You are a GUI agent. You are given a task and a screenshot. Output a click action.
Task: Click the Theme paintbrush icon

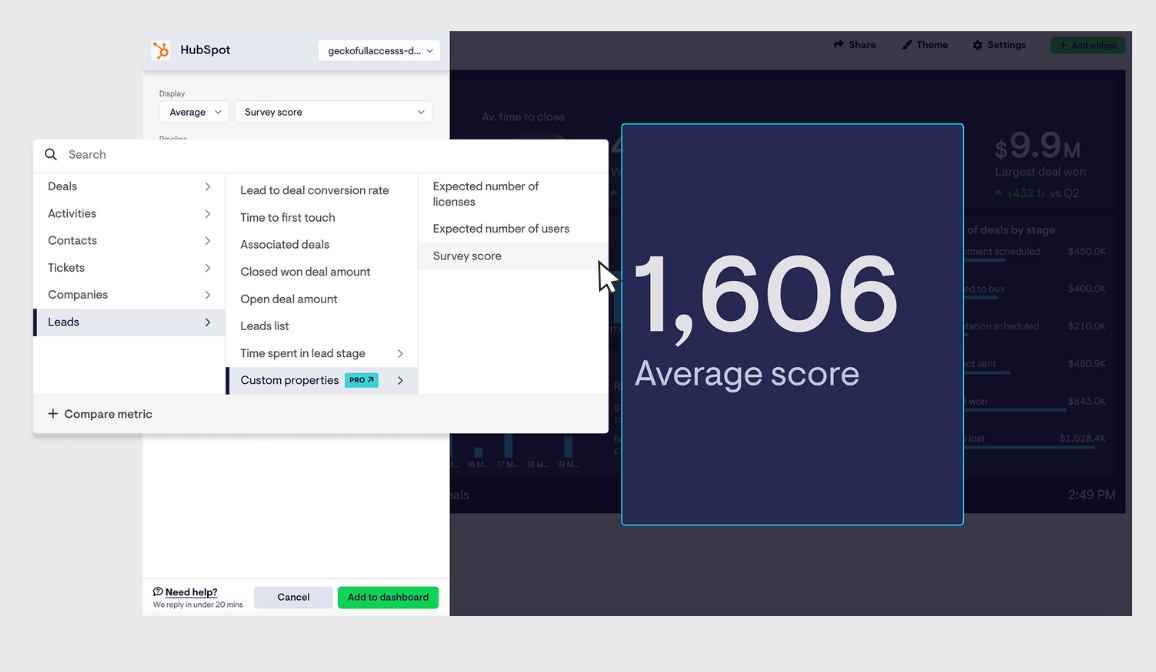(x=906, y=45)
